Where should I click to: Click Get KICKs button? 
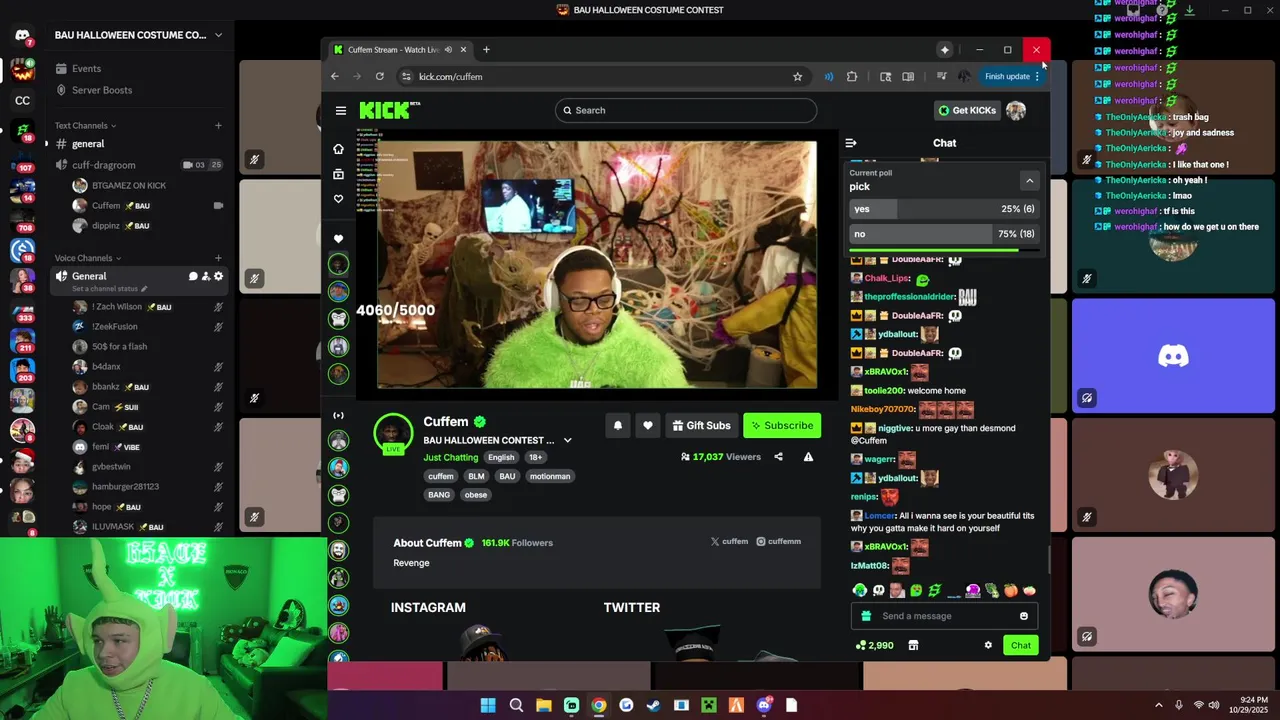pos(966,110)
